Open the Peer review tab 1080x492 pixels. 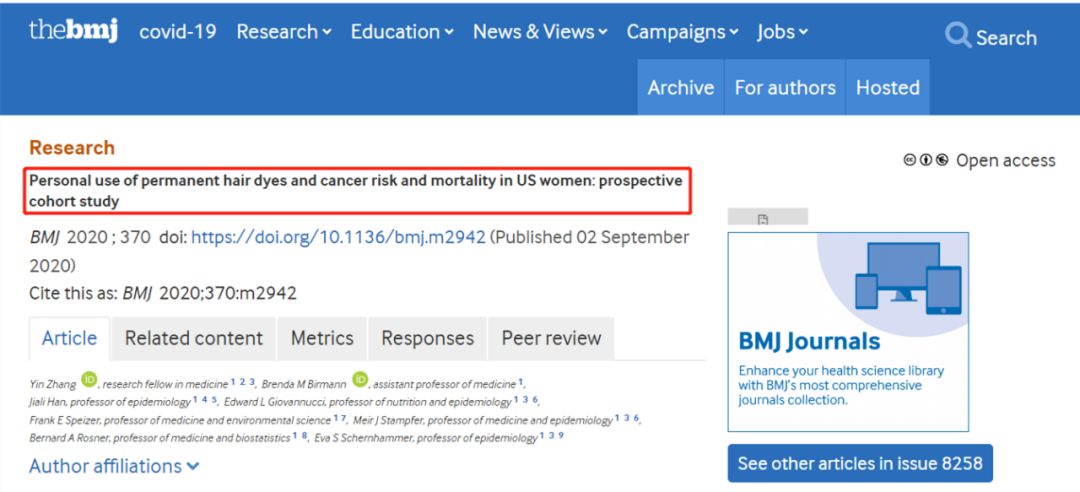(x=551, y=338)
